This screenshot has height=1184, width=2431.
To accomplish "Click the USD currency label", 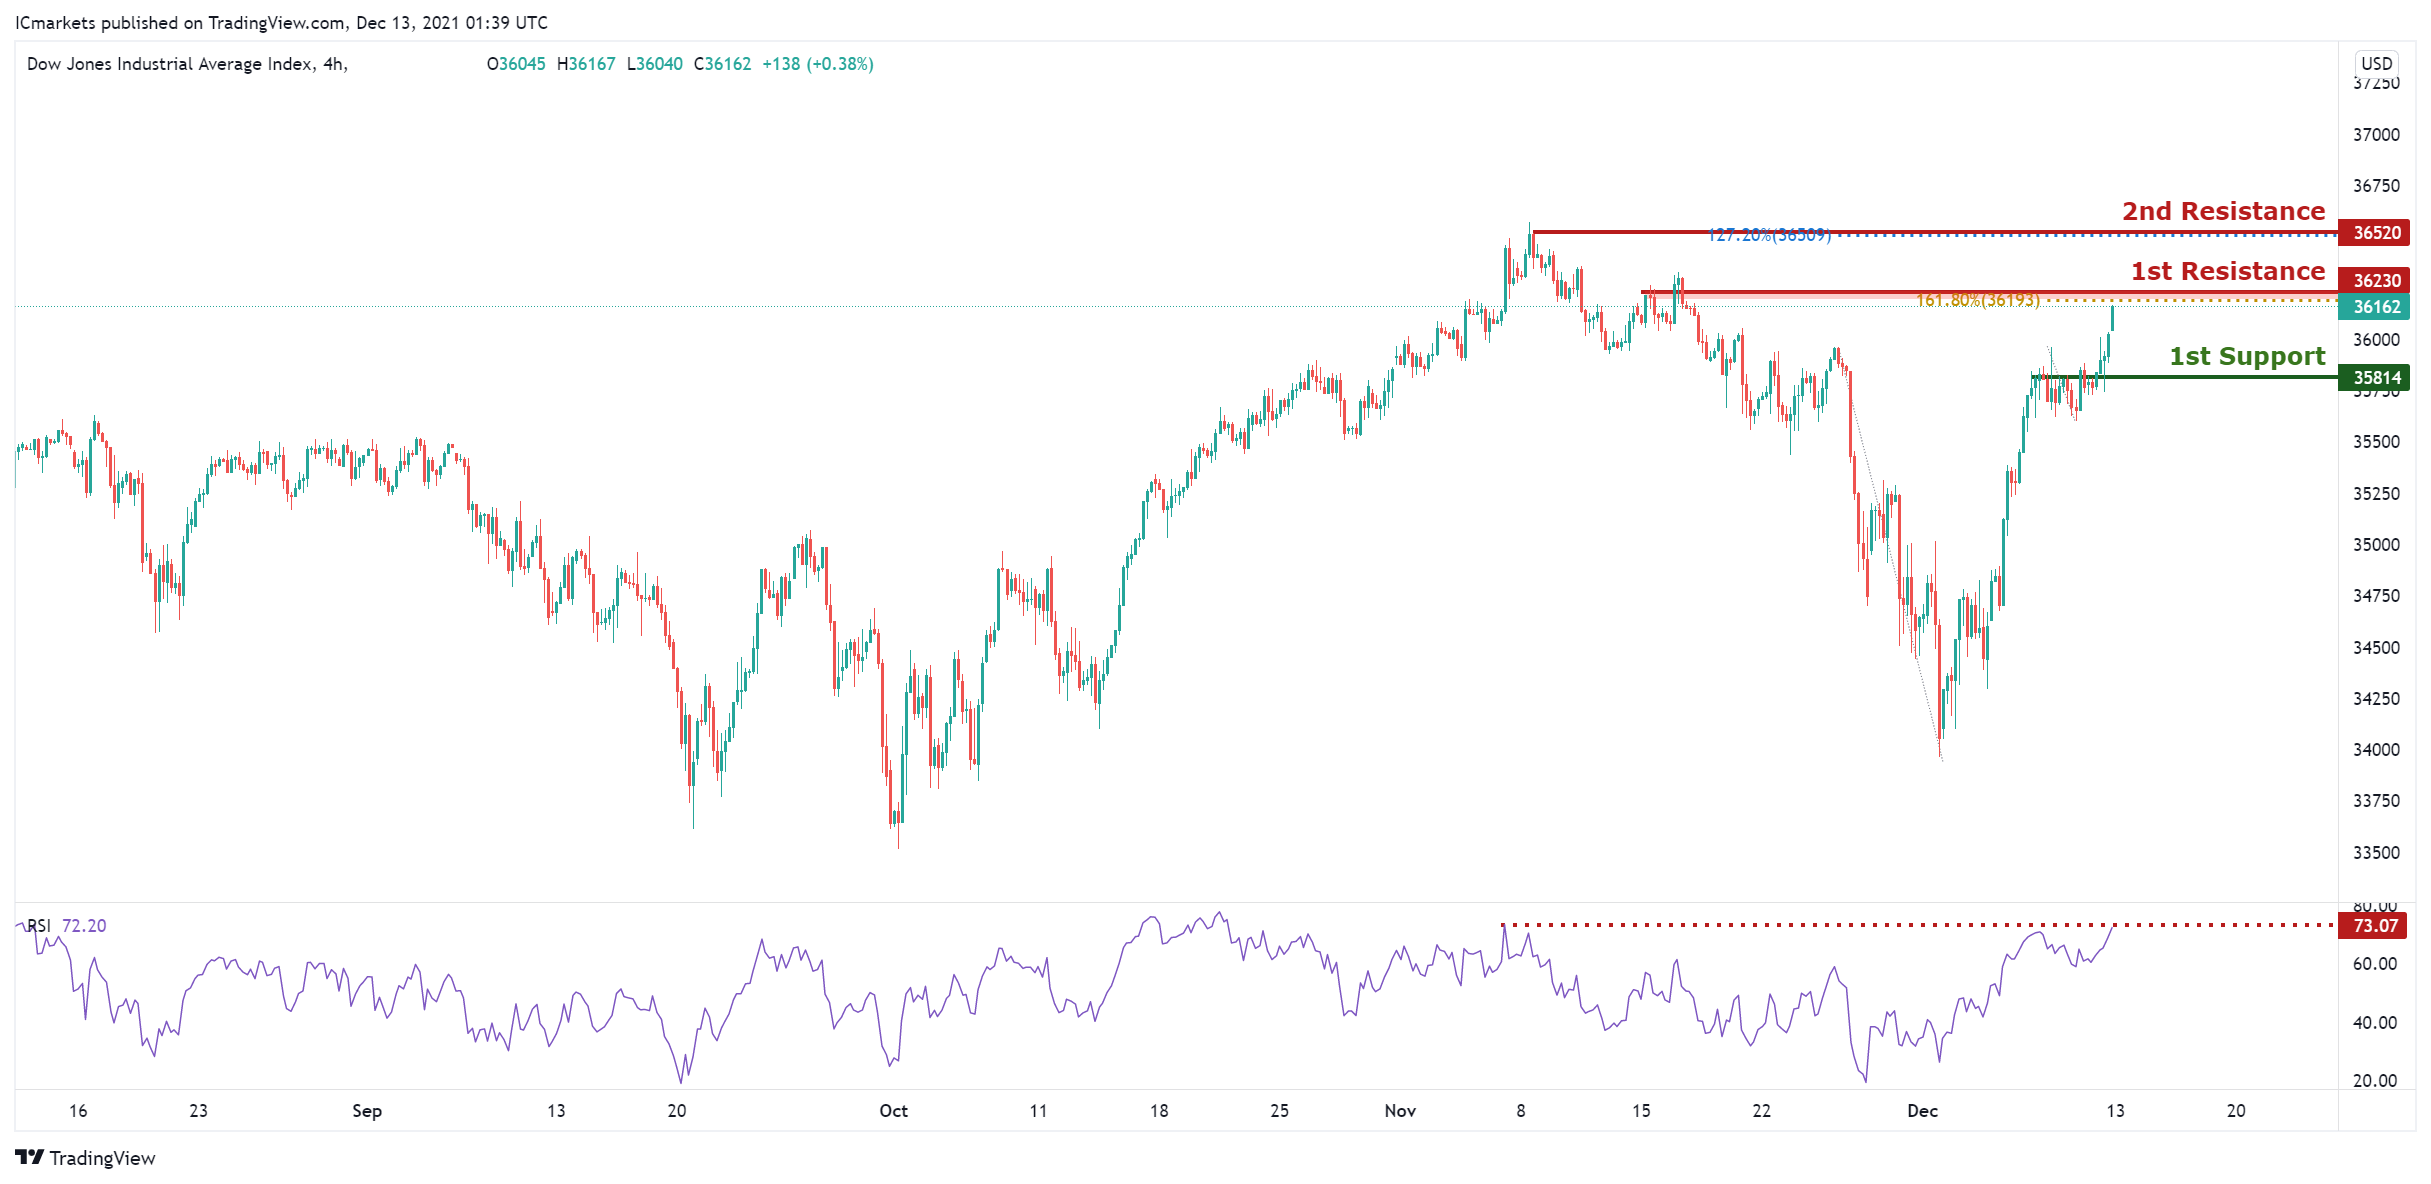I will [x=2376, y=63].
